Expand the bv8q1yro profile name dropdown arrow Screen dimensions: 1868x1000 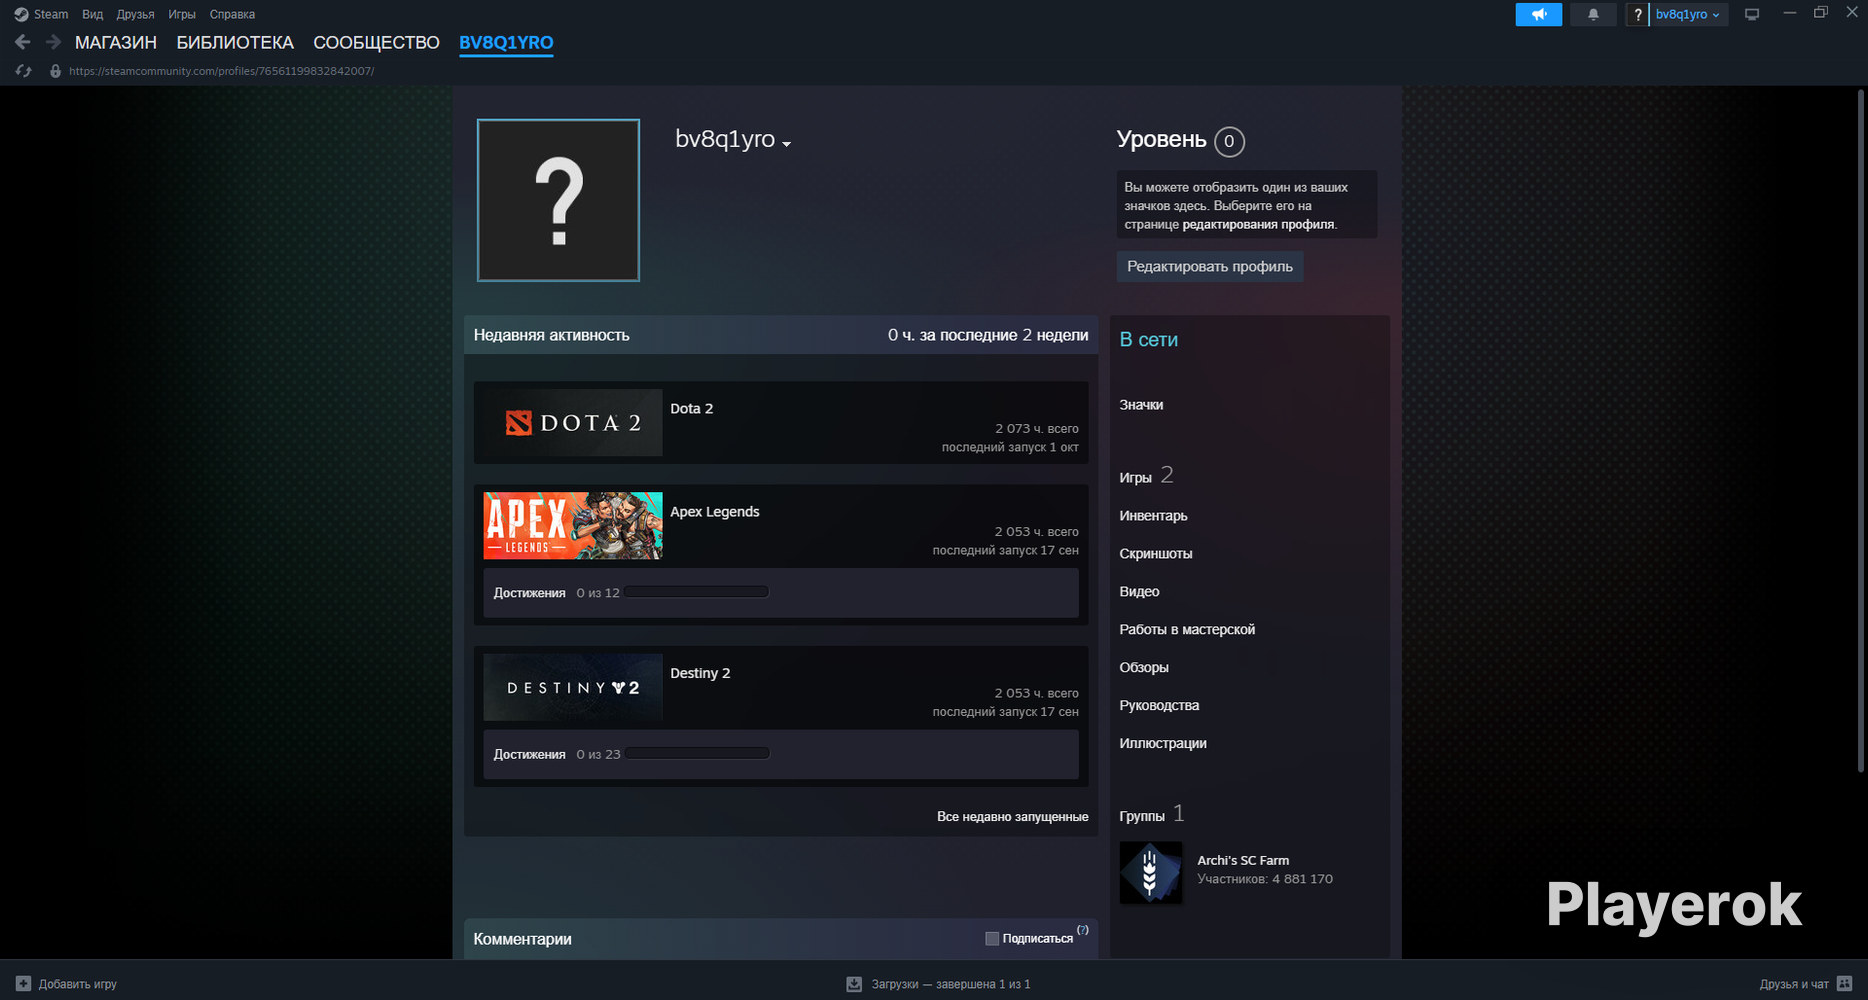787,144
